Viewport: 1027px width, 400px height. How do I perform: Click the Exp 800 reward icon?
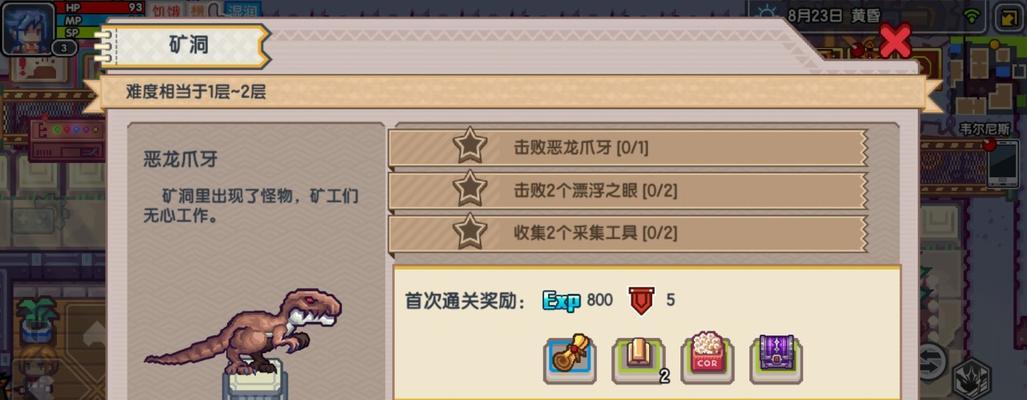click(562, 300)
